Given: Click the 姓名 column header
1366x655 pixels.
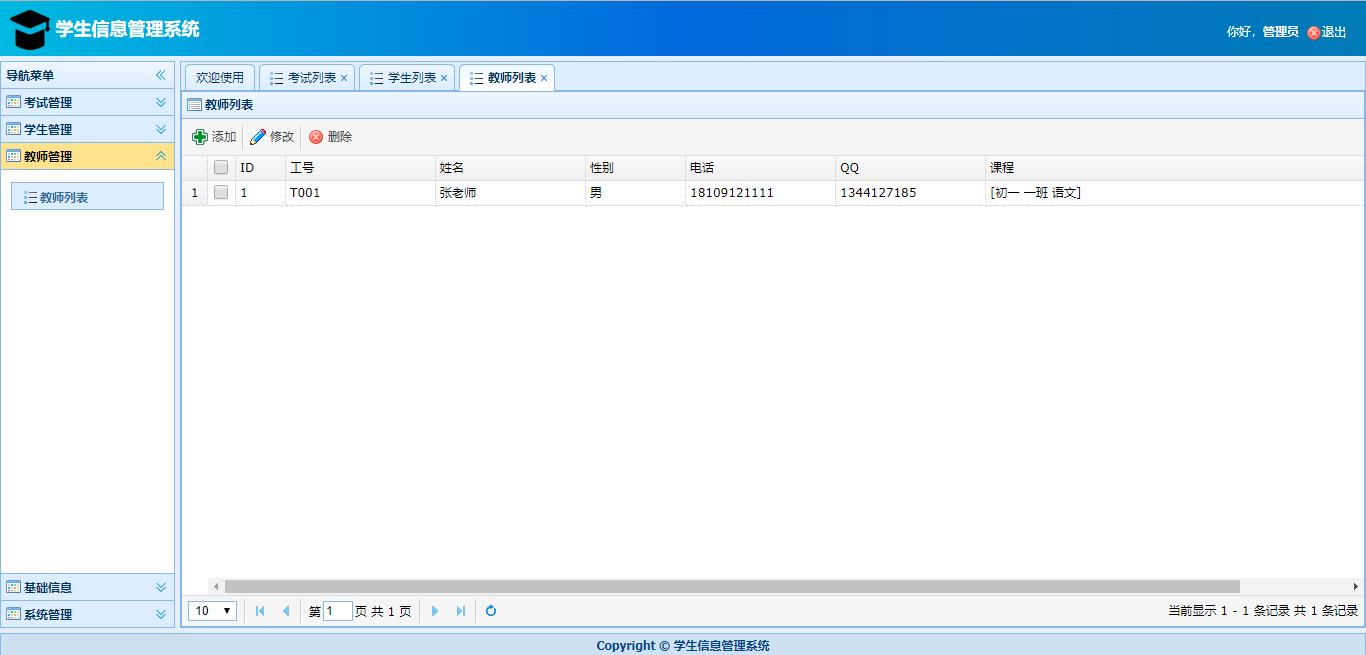Looking at the screenshot, I should click(x=510, y=167).
